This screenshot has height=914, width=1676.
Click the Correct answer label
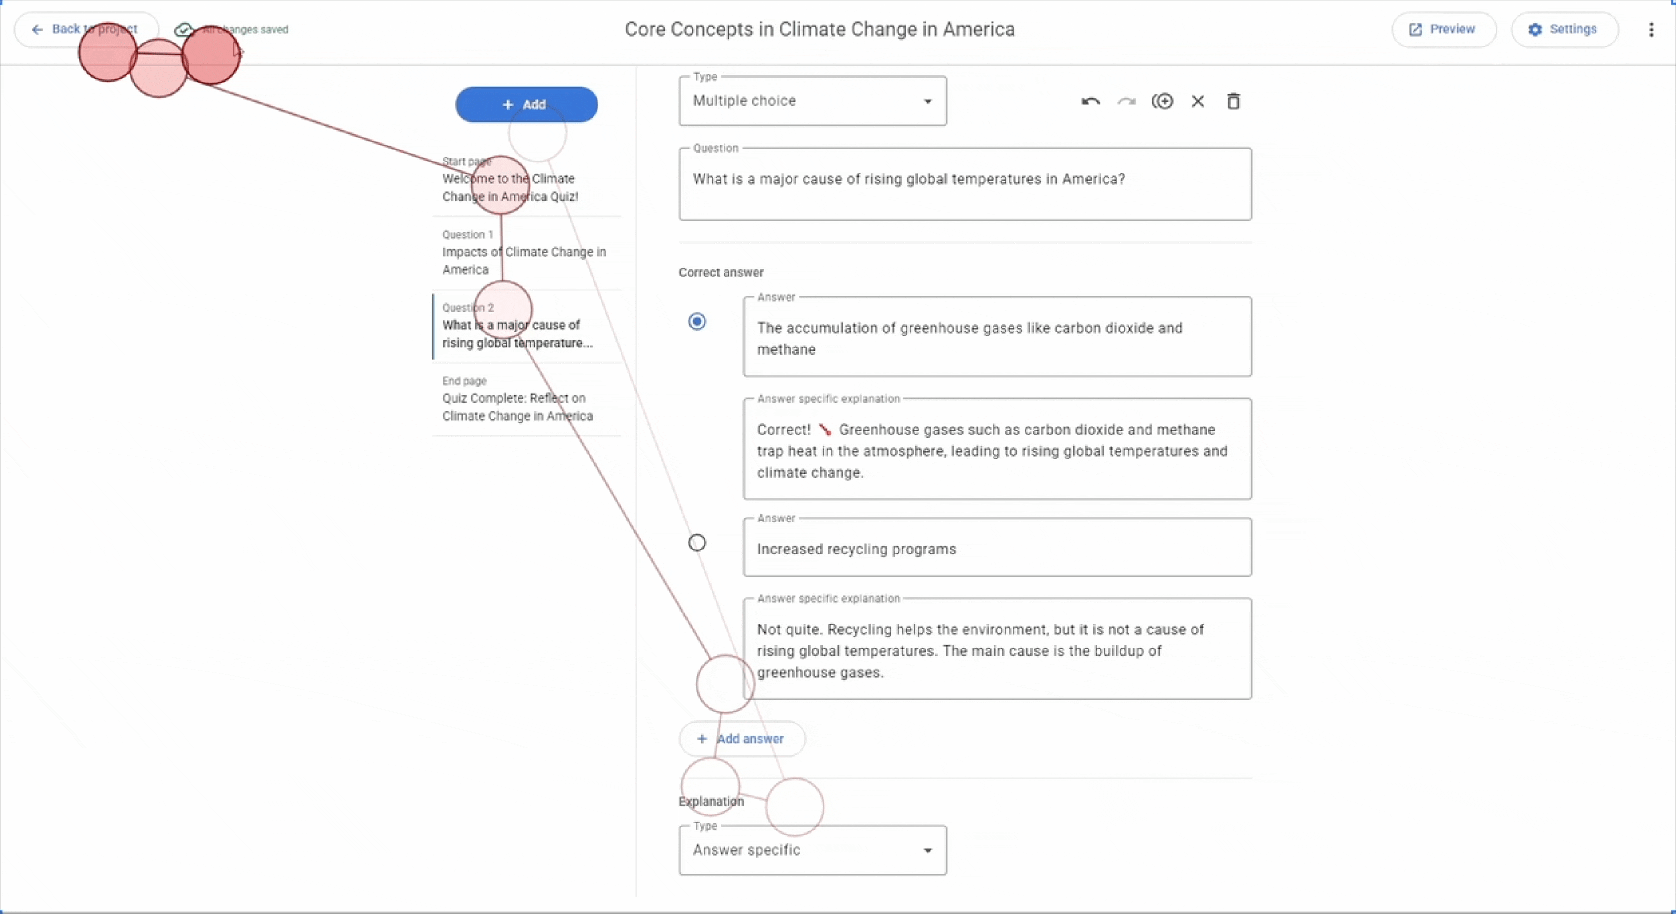pos(721,272)
